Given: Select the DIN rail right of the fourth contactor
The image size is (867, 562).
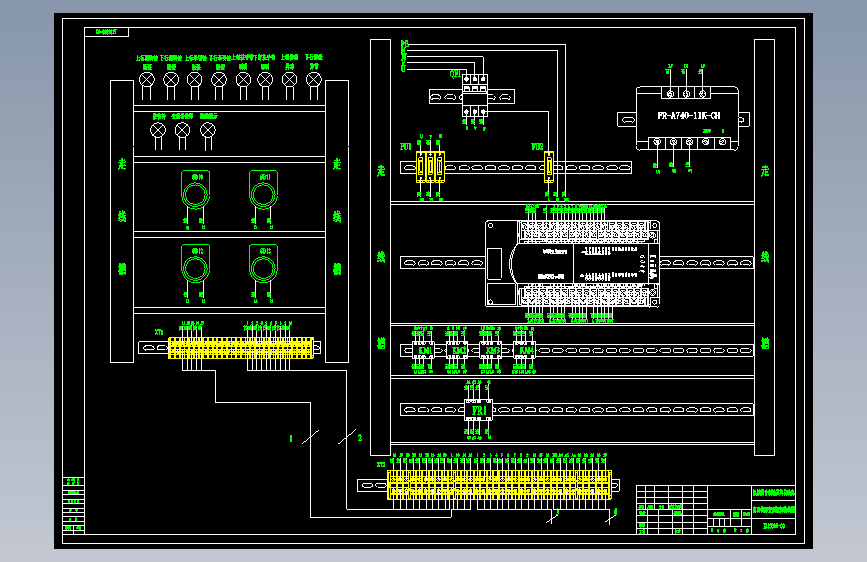Looking at the screenshot, I should [644, 350].
